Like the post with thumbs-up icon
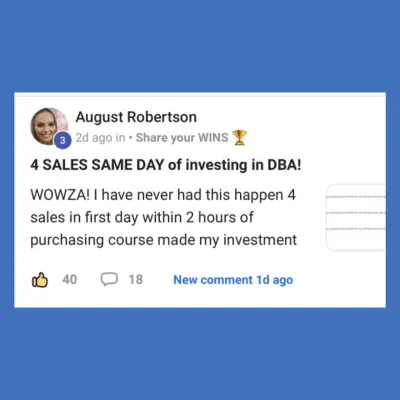This screenshot has height=400, width=400. pos(40,280)
